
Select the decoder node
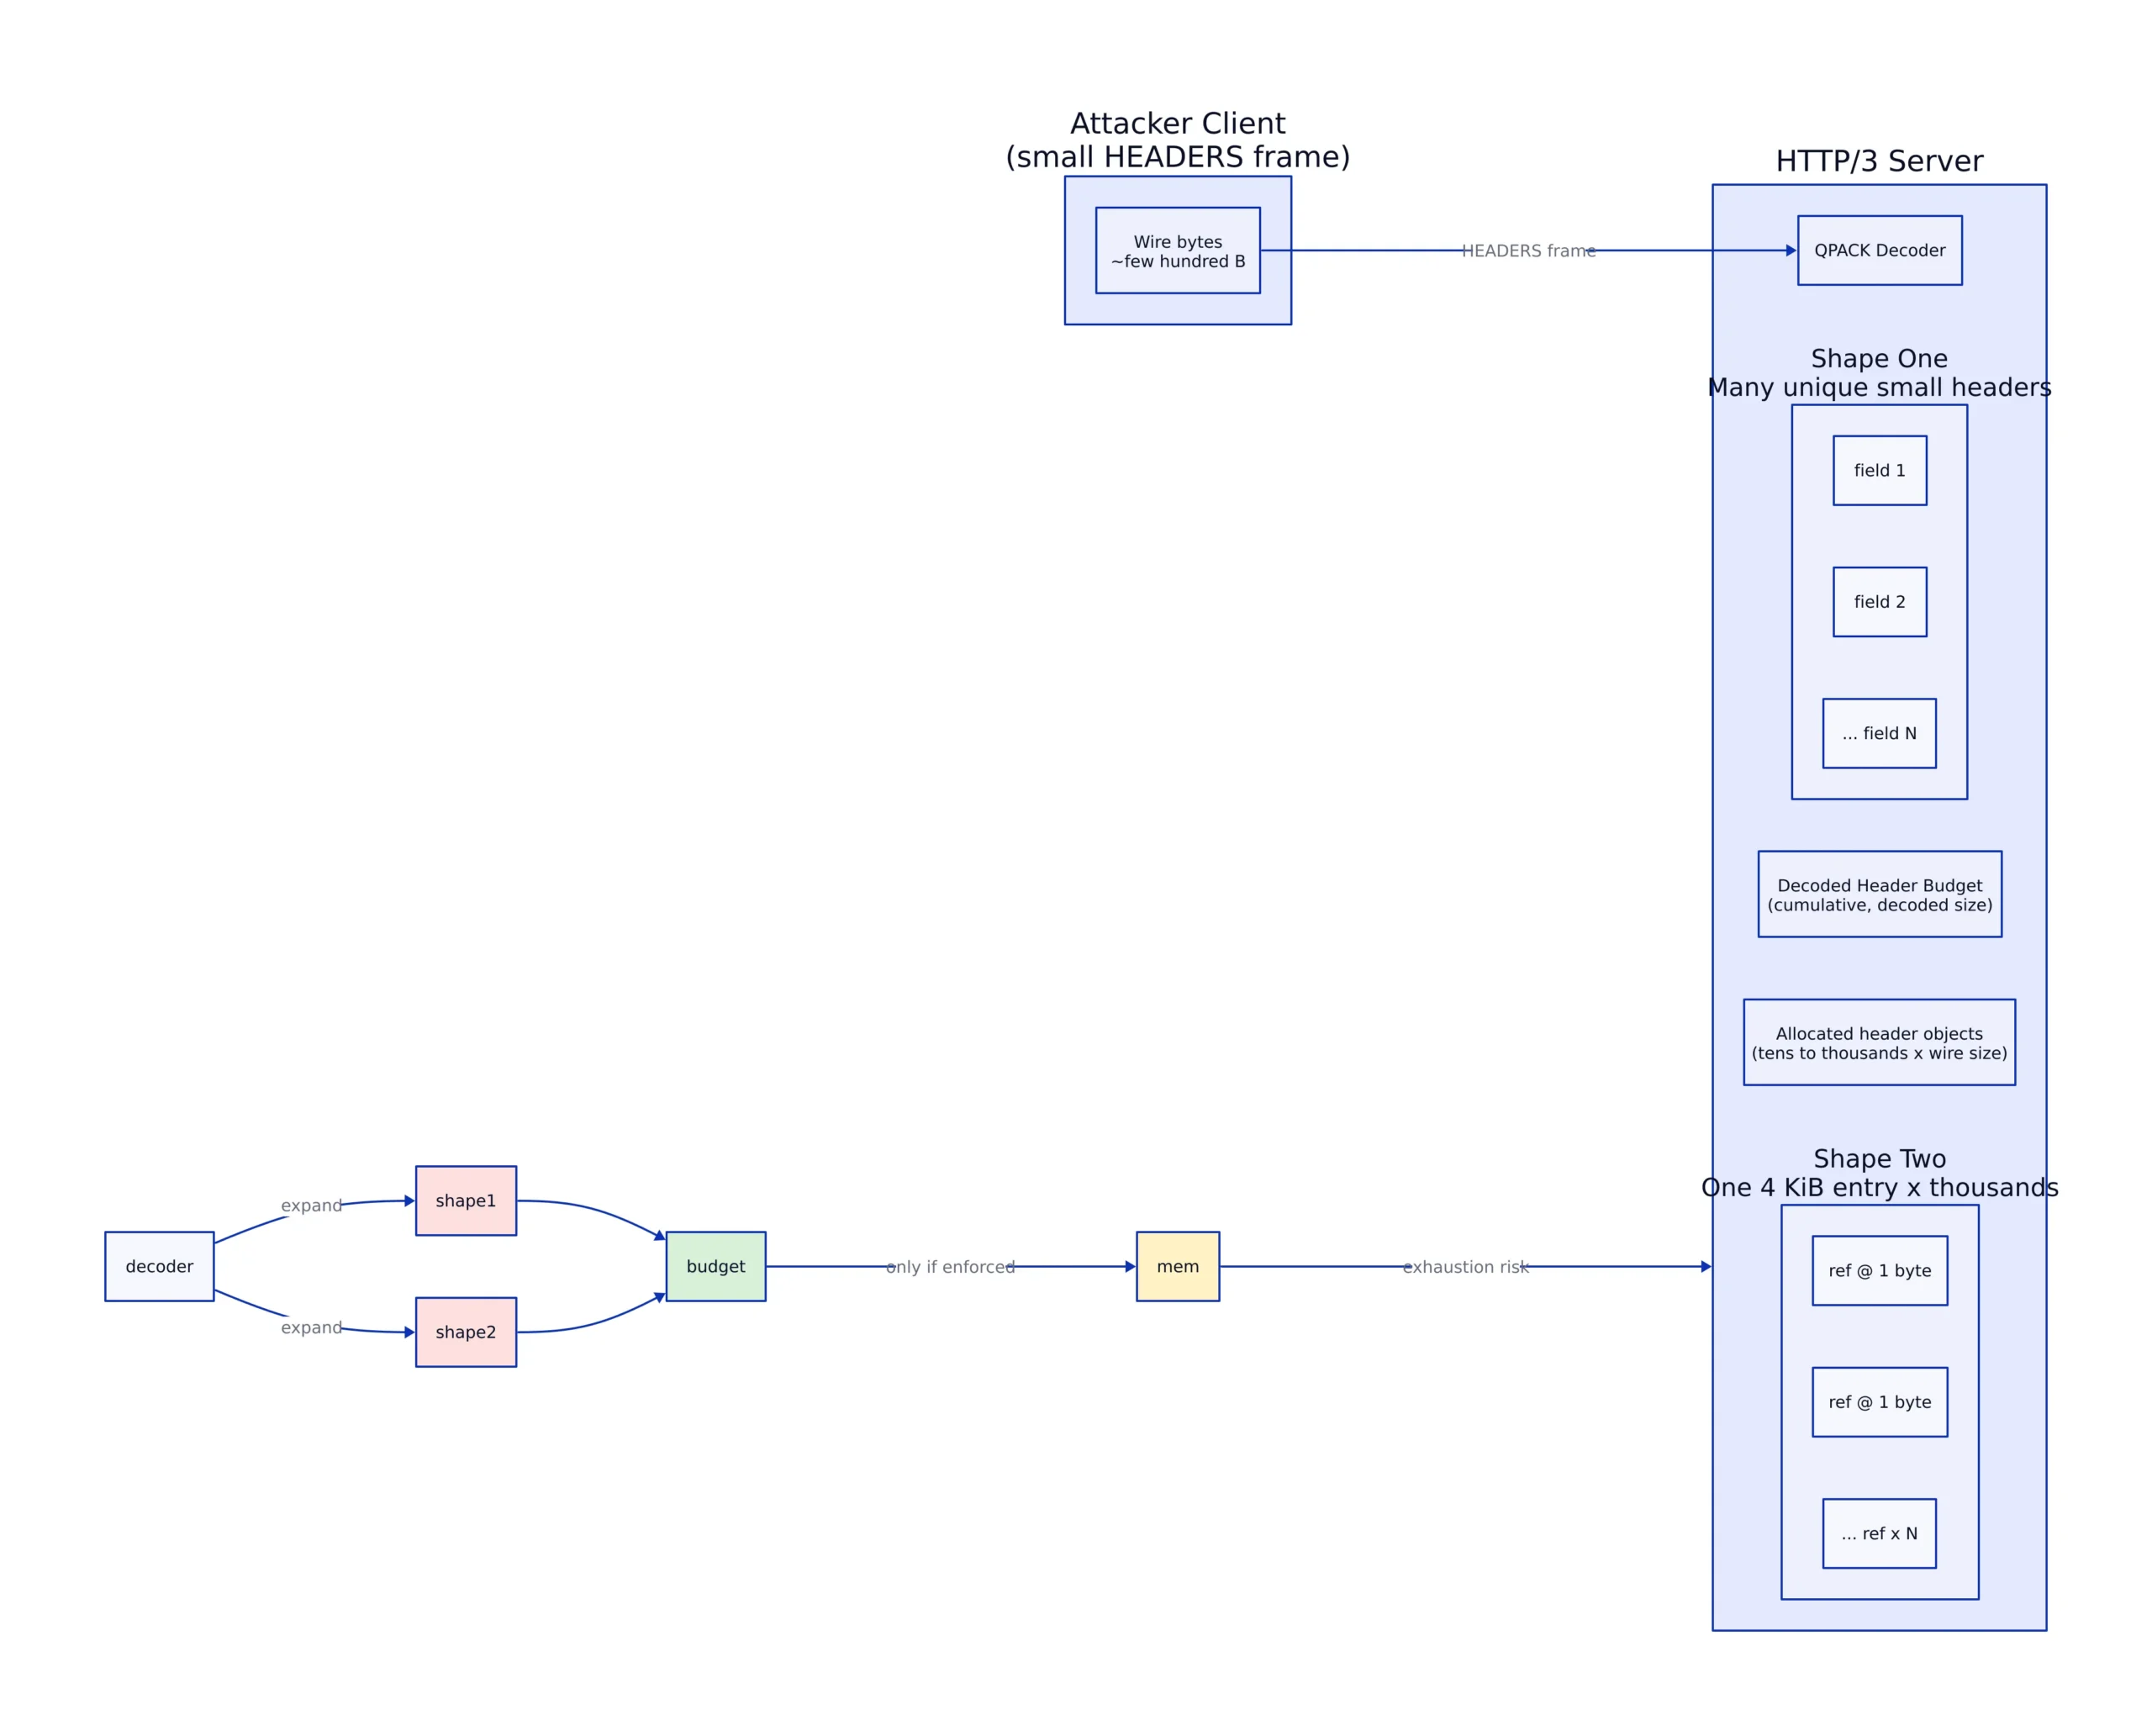point(159,1266)
